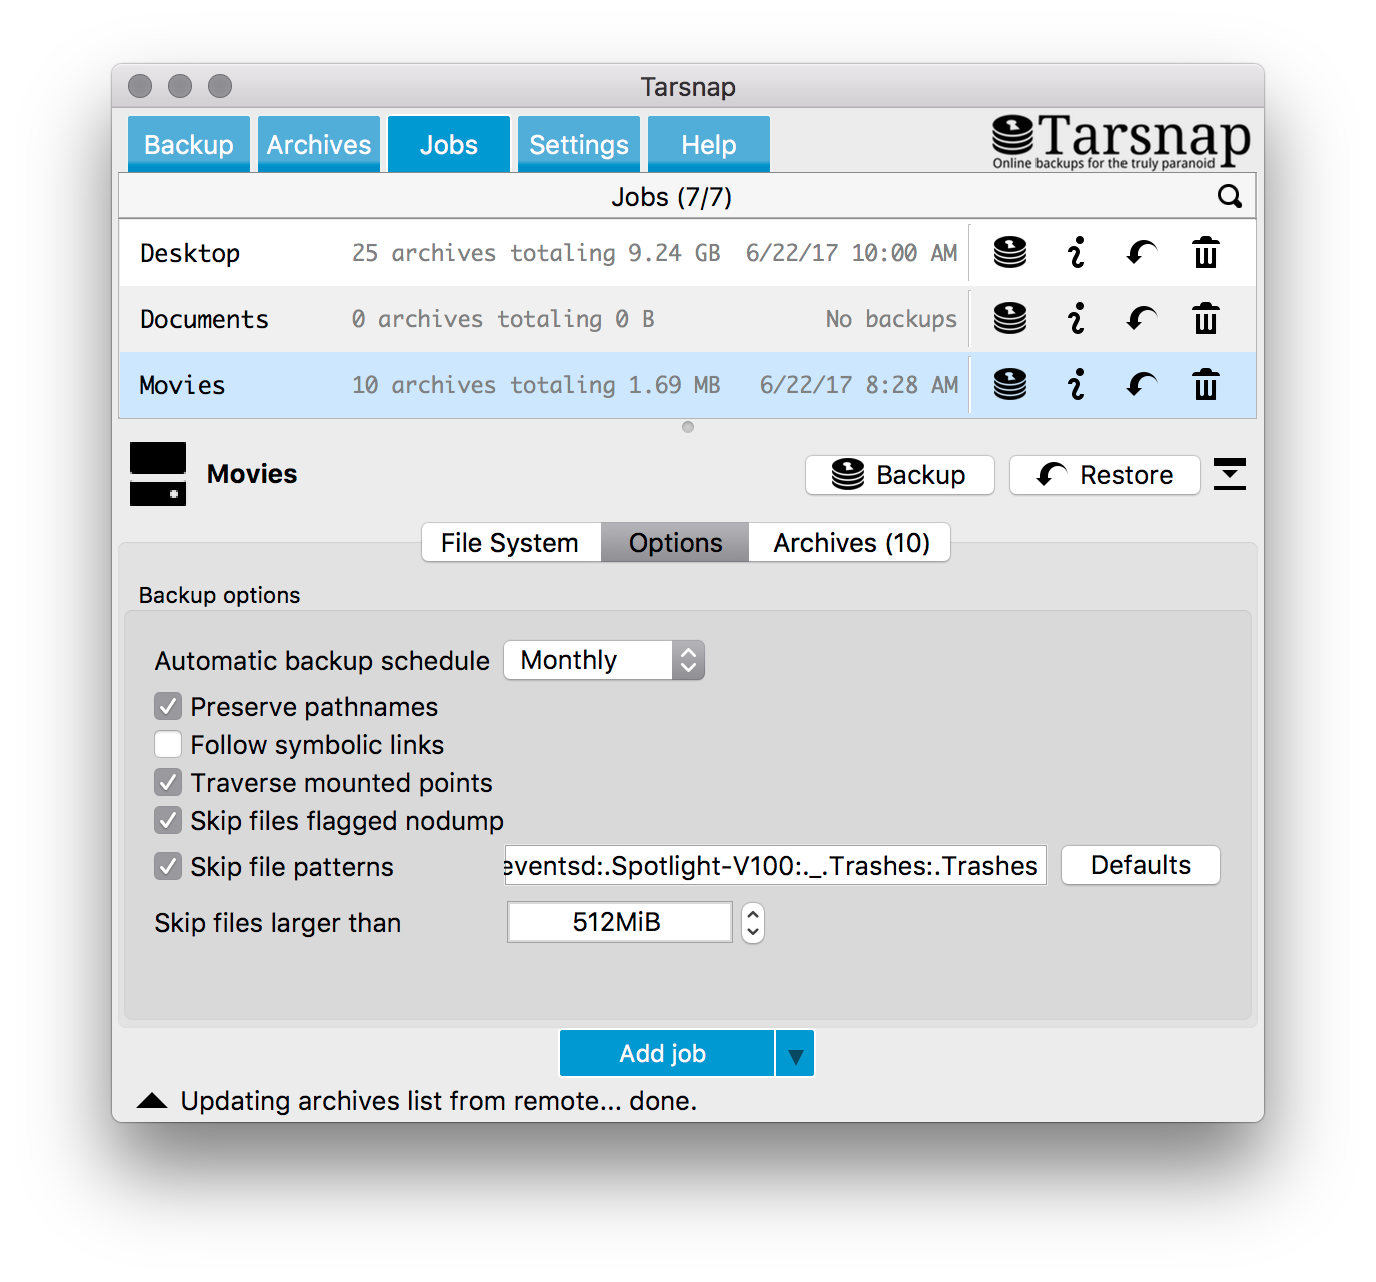Enable Follow symbolic links checkbox
This screenshot has height=1282, width=1376.
168,744
